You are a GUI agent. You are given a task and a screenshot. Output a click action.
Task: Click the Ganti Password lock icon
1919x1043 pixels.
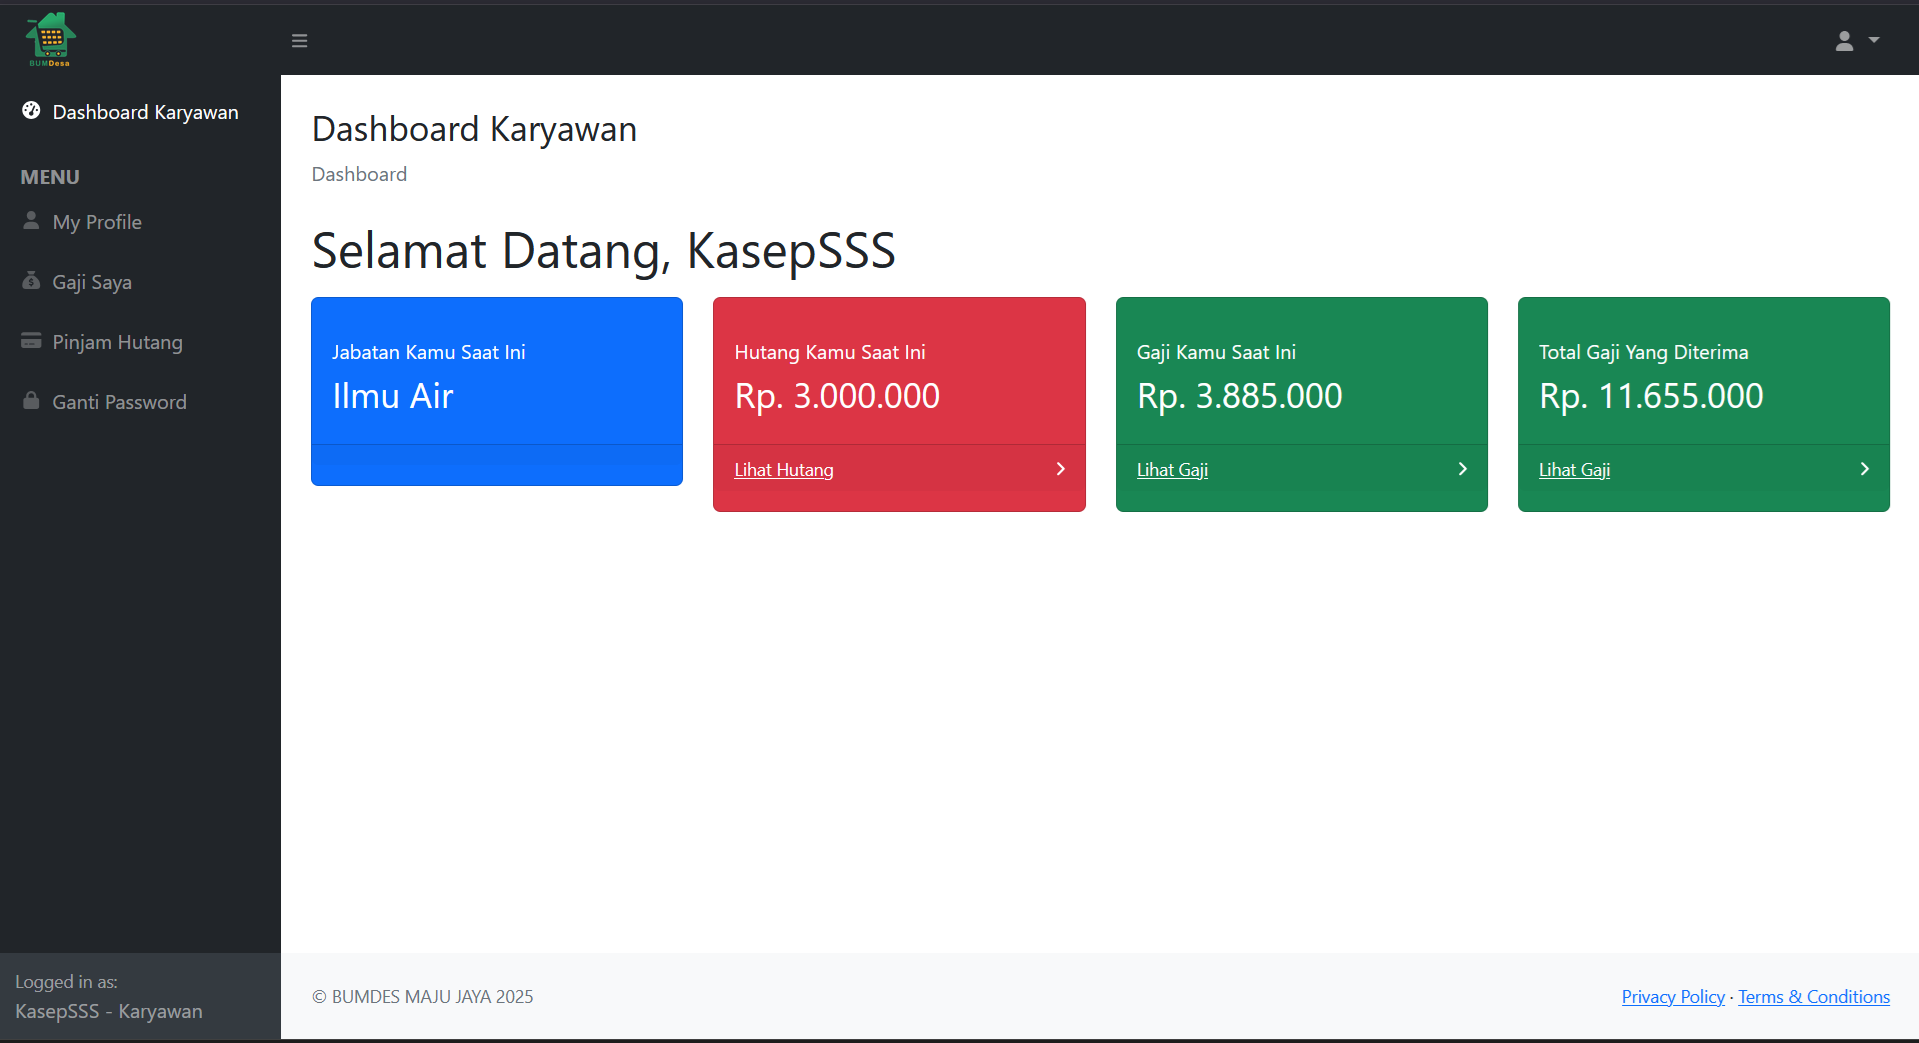click(x=31, y=400)
